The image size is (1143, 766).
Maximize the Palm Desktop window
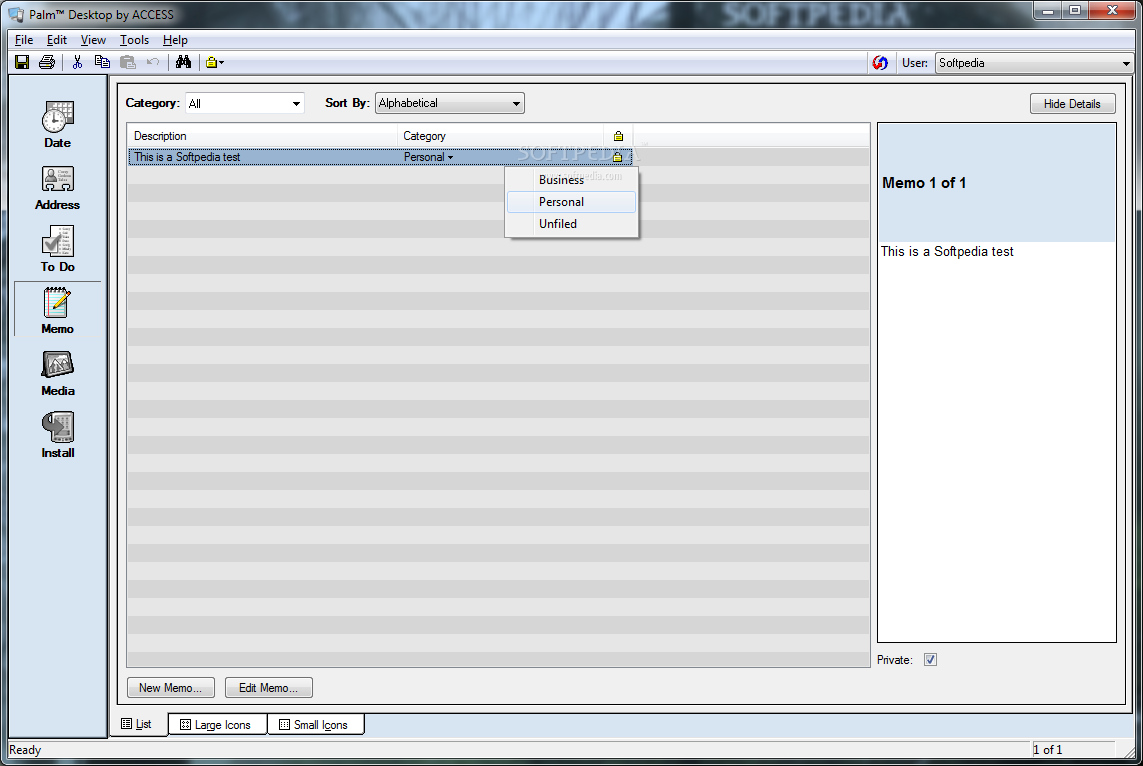pyautogui.click(x=1074, y=10)
